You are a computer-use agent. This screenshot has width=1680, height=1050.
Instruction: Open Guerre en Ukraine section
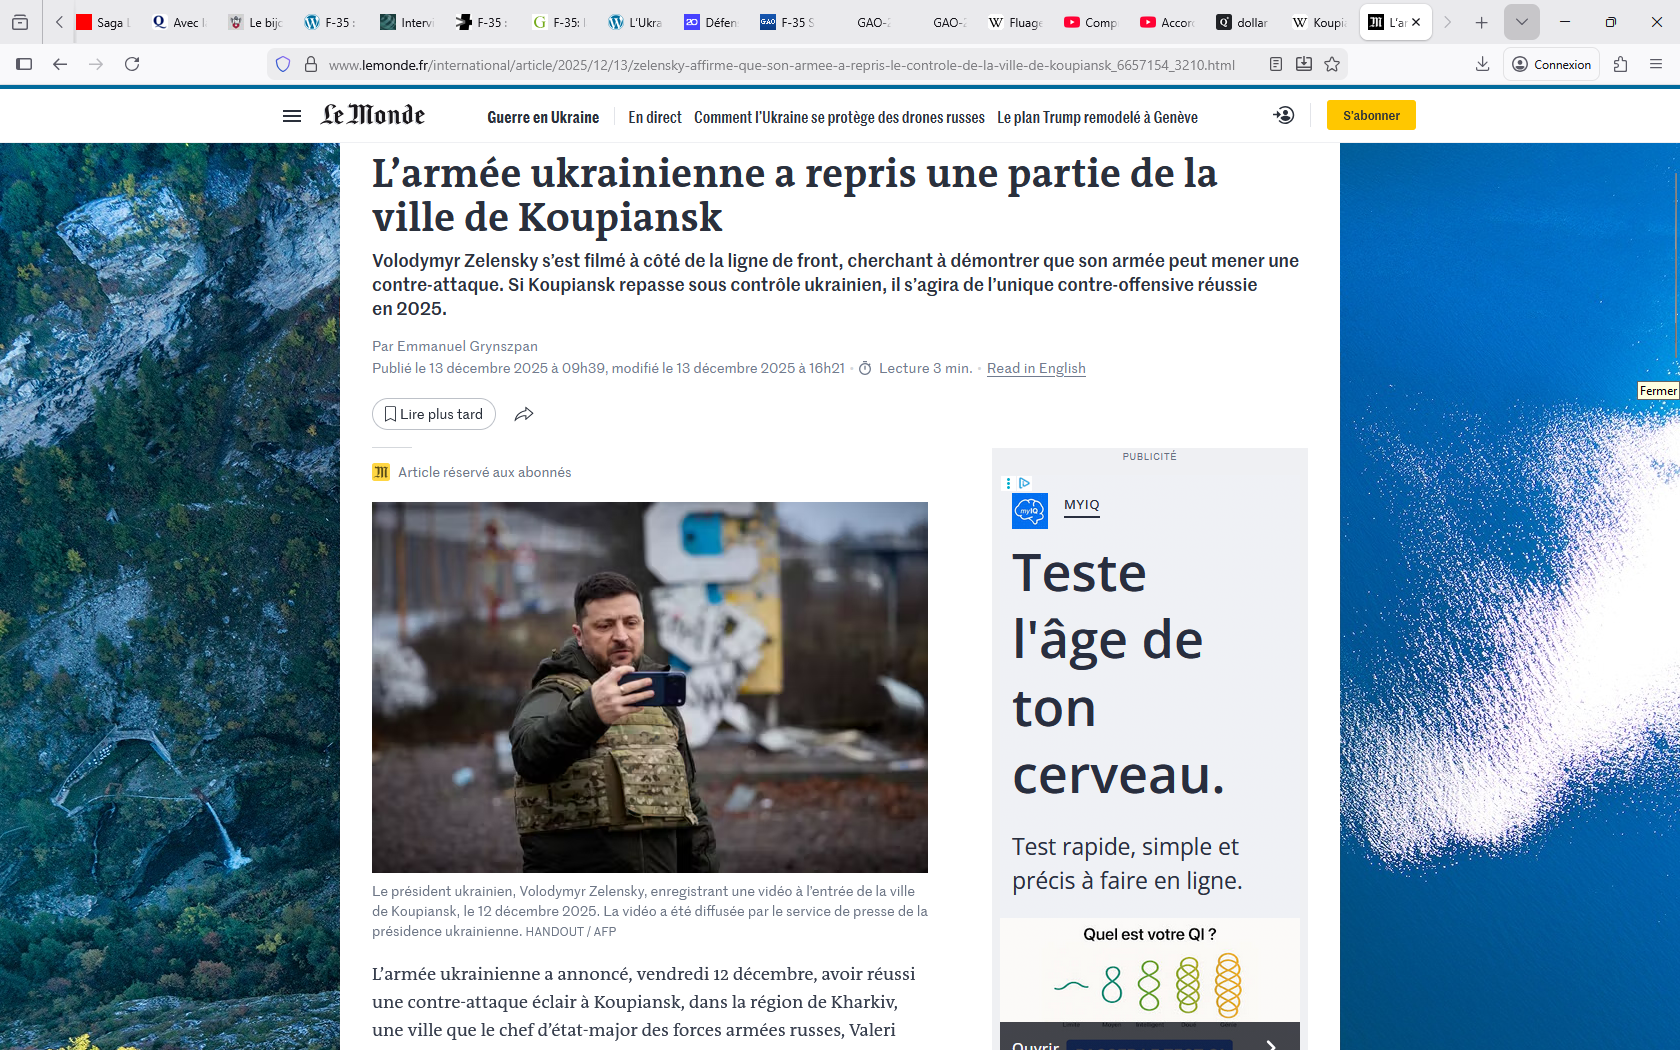coord(543,117)
